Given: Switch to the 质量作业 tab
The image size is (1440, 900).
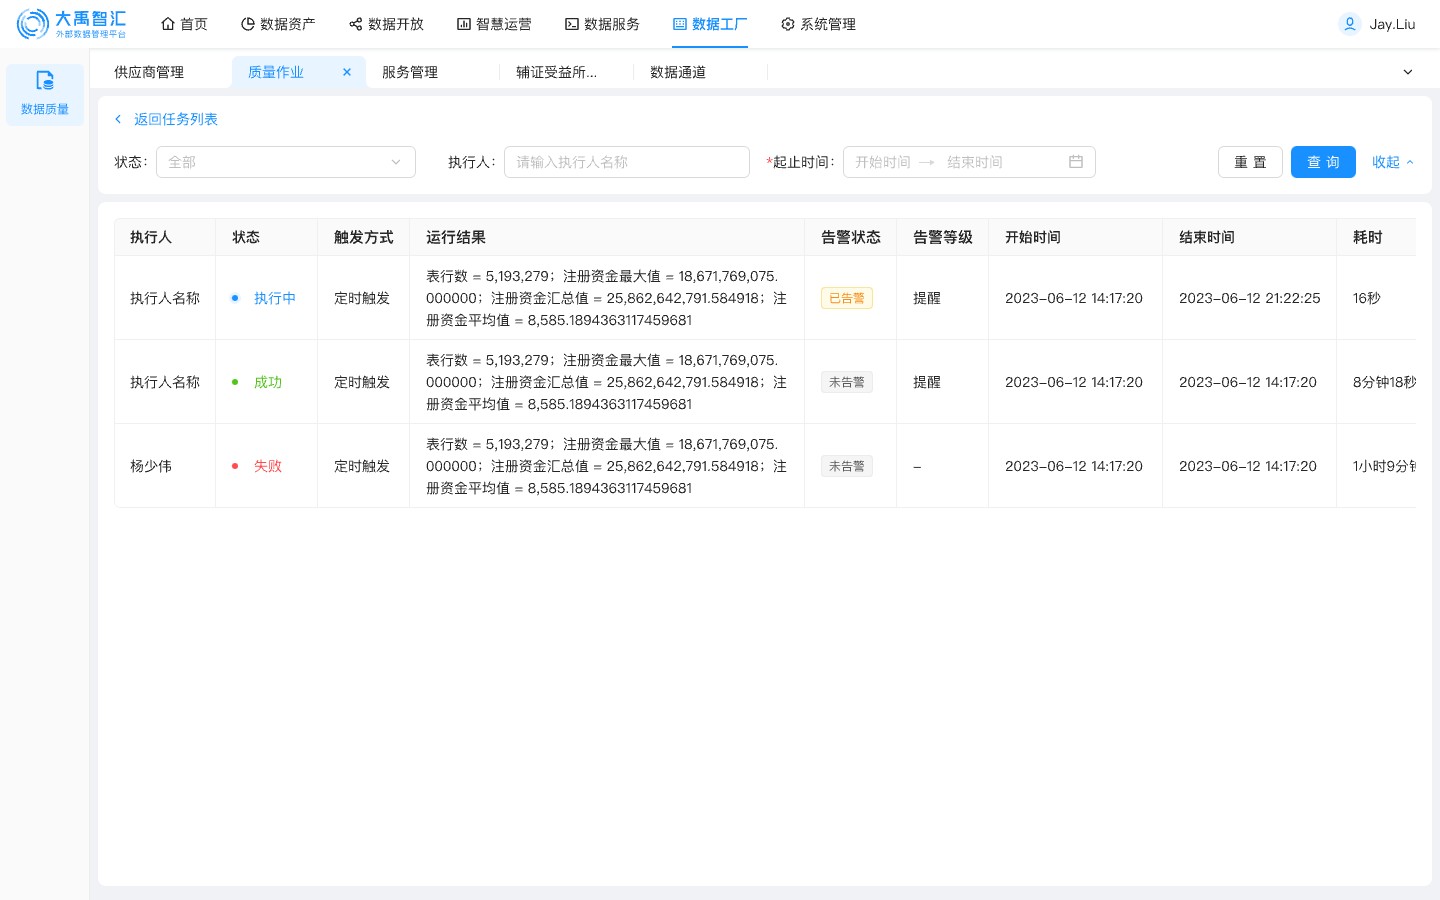Looking at the screenshot, I should pos(276,72).
